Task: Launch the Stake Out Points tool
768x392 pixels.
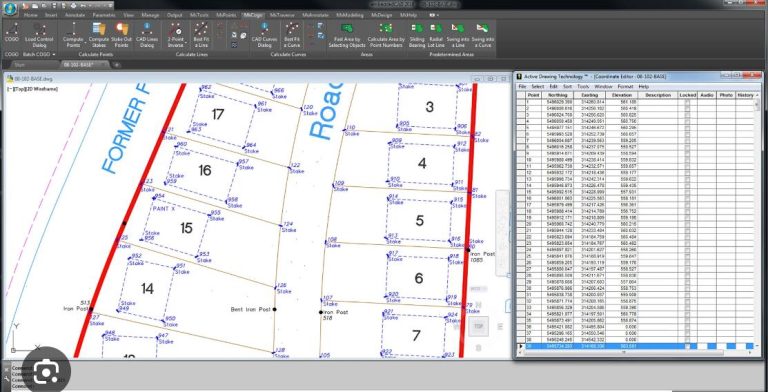Action: [121, 34]
